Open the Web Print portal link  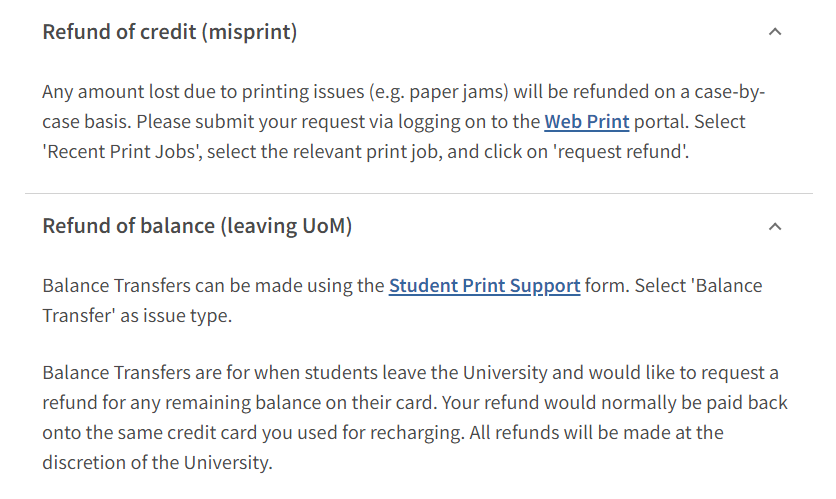(x=586, y=122)
